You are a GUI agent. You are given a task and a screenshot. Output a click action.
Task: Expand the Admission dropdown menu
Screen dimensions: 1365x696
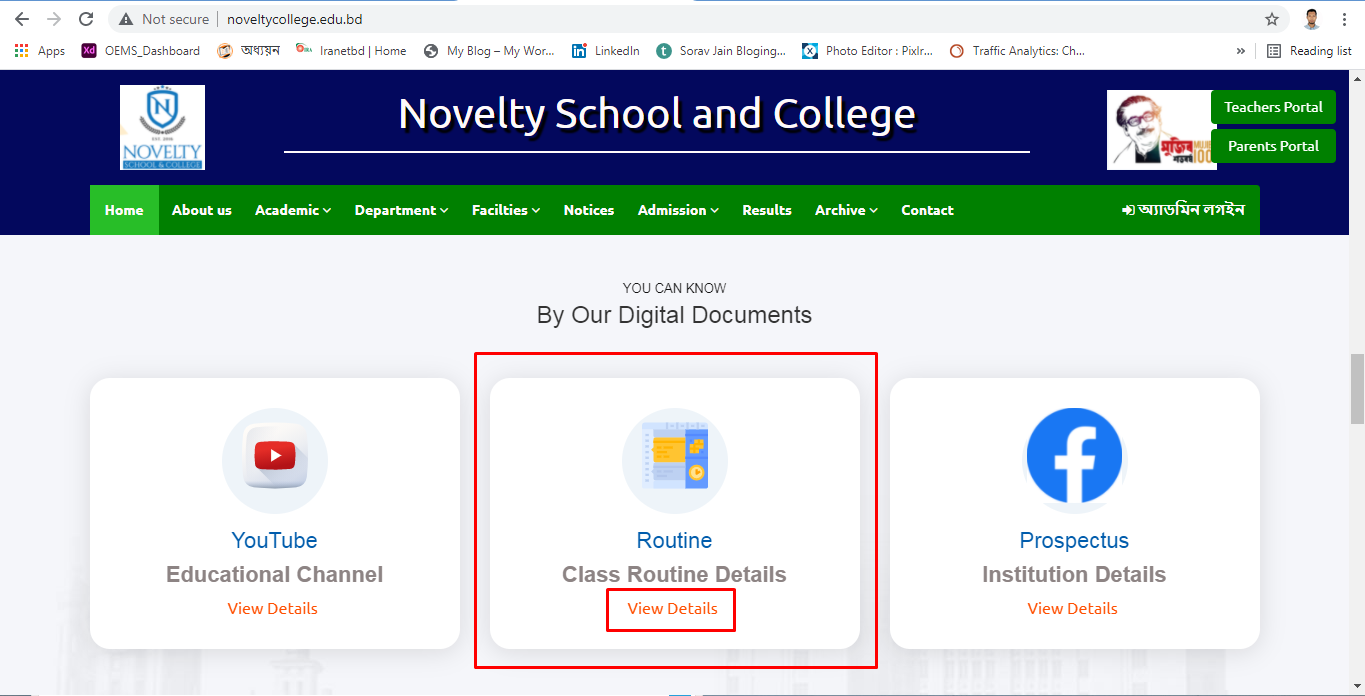click(678, 210)
